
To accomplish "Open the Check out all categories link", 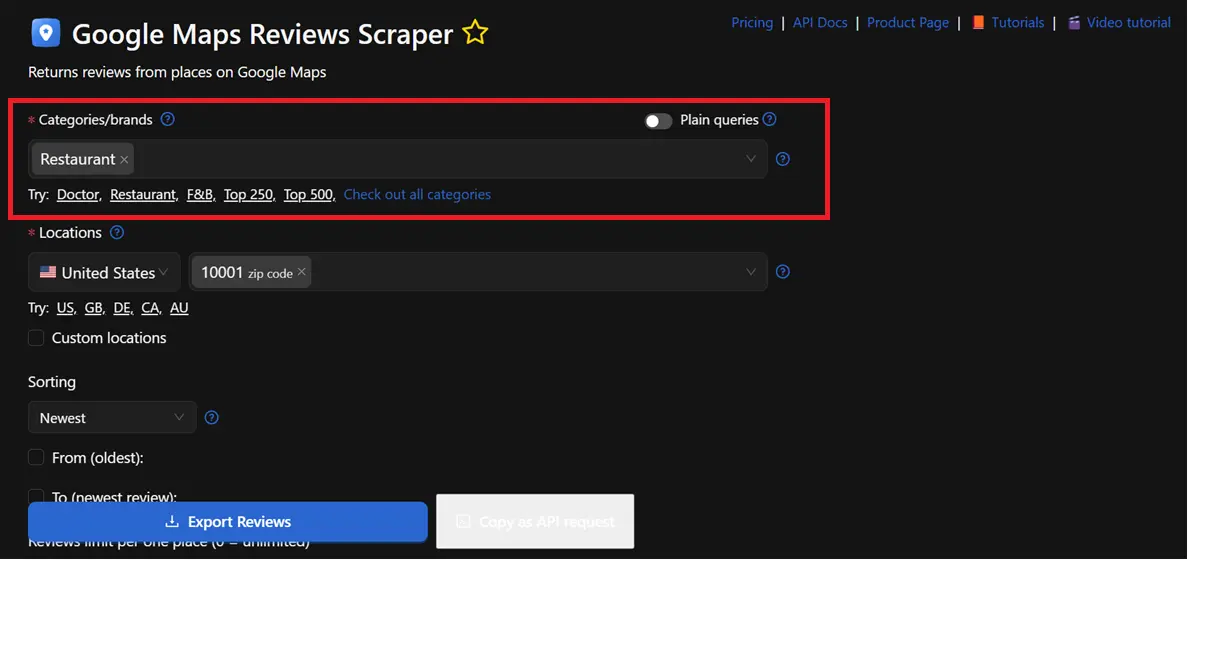I will (x=417, y=194).
